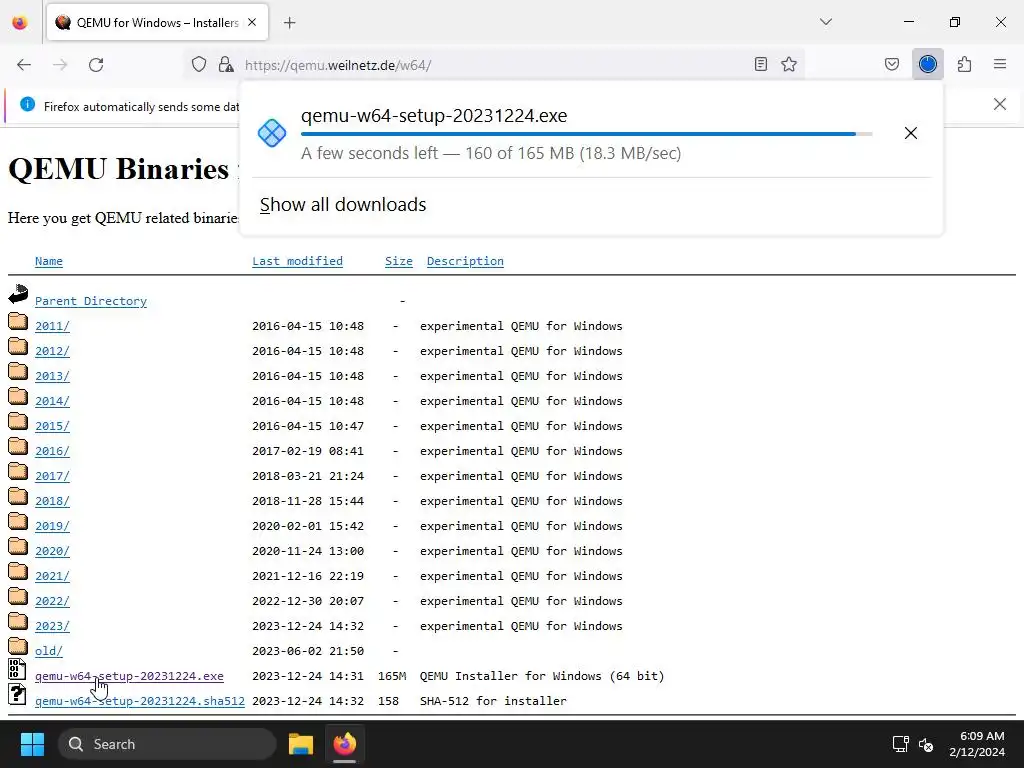
Task: Click the URL address field
Action: [496, 65]
